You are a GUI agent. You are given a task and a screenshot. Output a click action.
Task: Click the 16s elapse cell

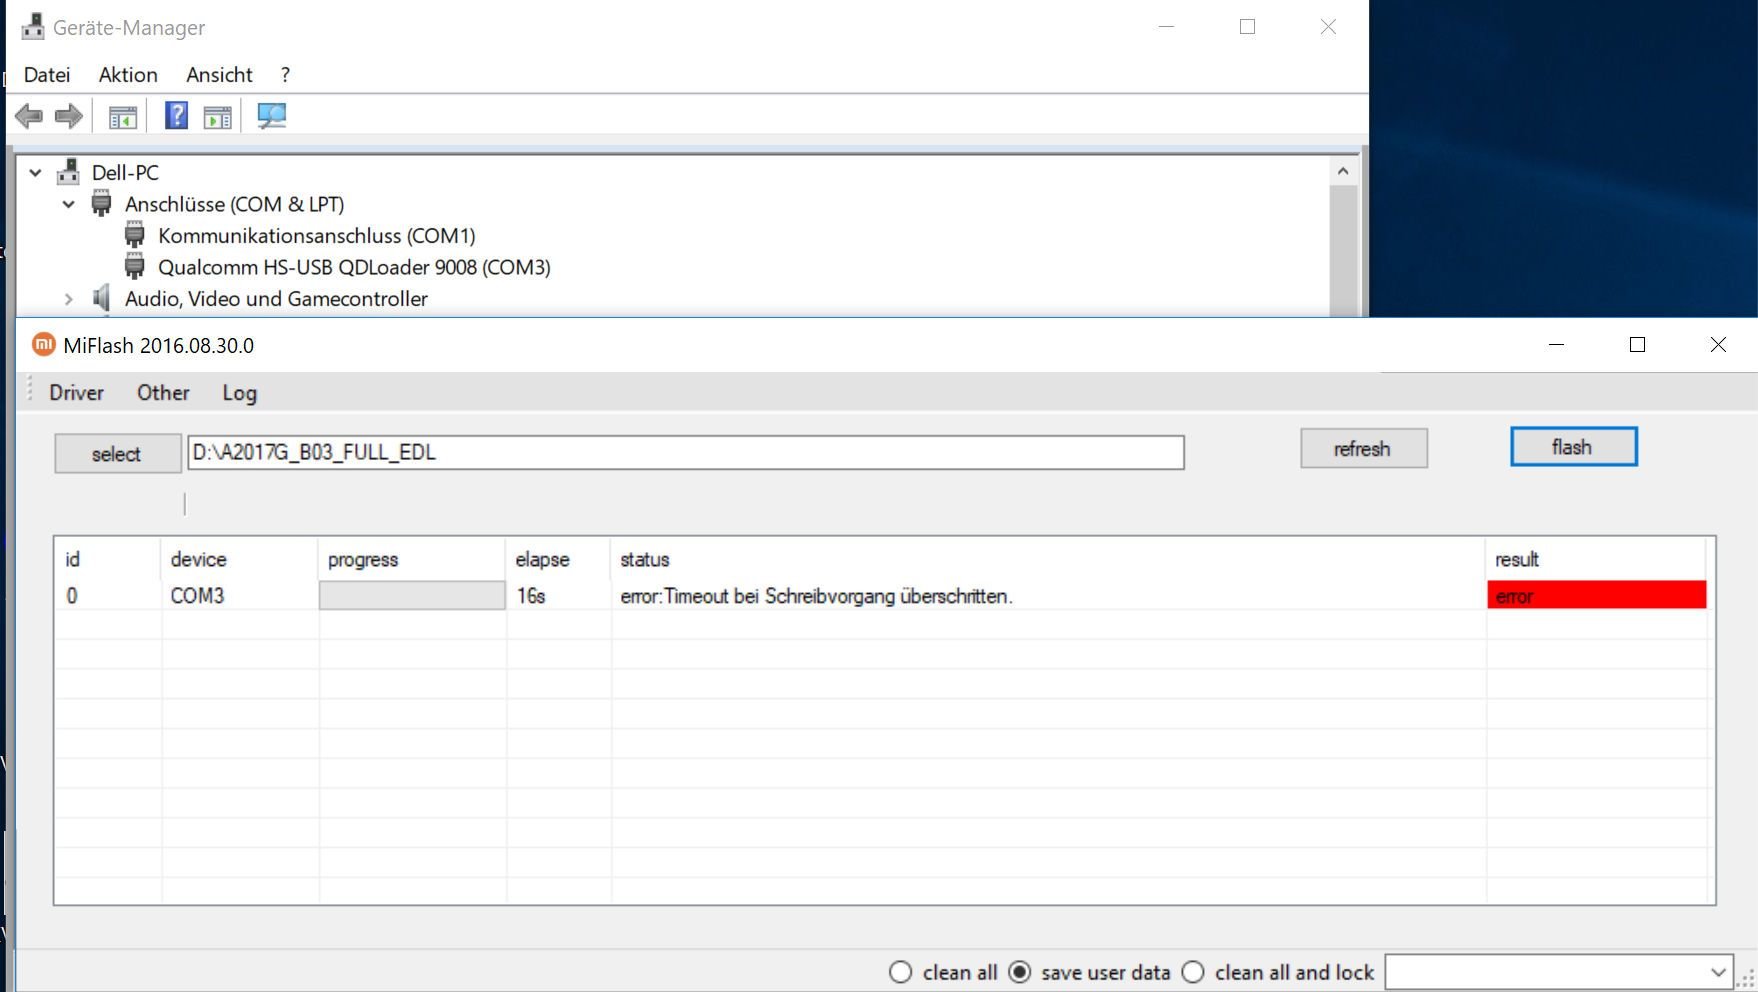pos(557,595)
